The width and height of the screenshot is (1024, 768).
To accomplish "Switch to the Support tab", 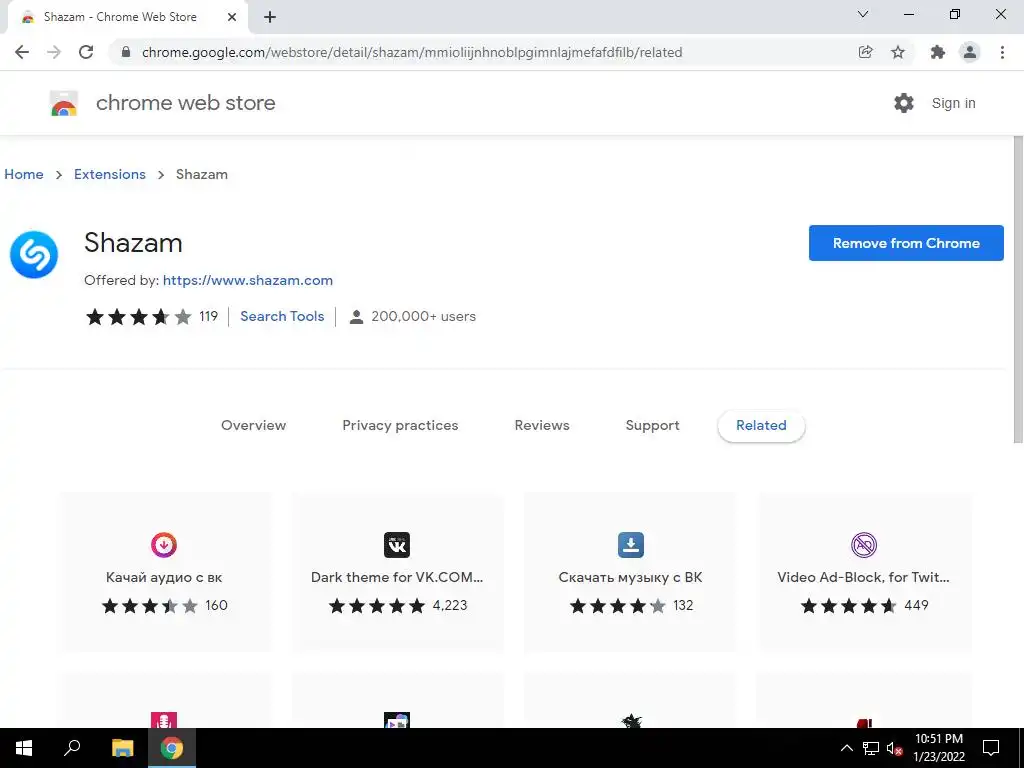I will 652,425.
